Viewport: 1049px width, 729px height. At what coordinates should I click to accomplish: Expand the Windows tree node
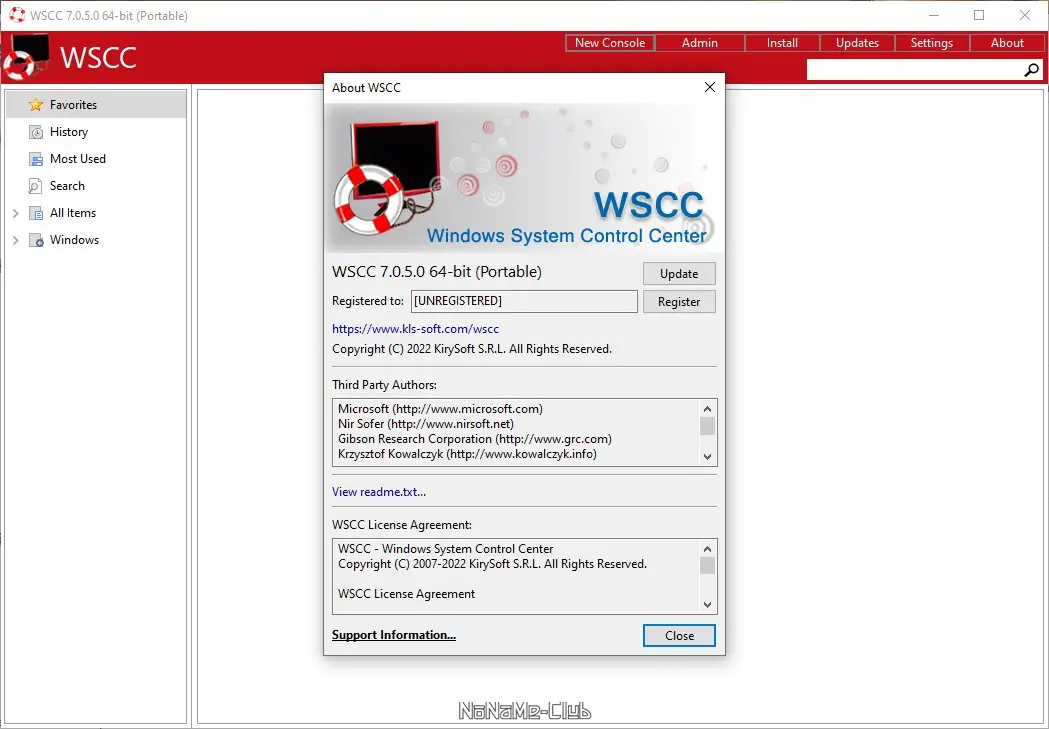(x=14, y=239)
